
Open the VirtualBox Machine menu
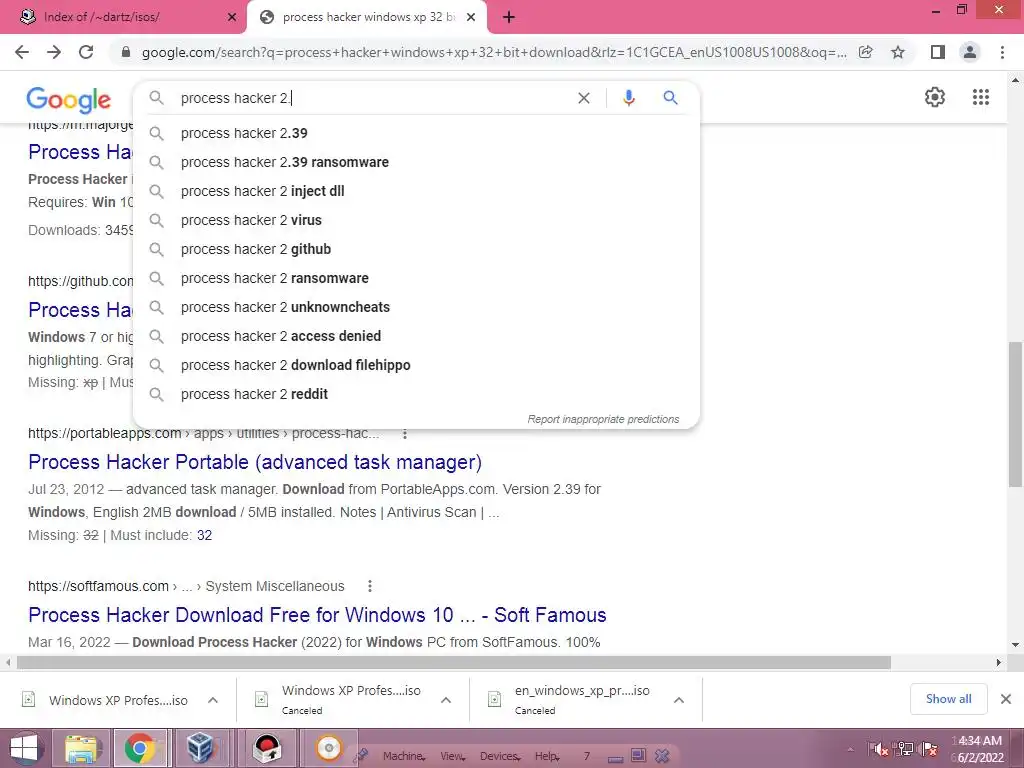pyautogui.click(x=404, y=756)
